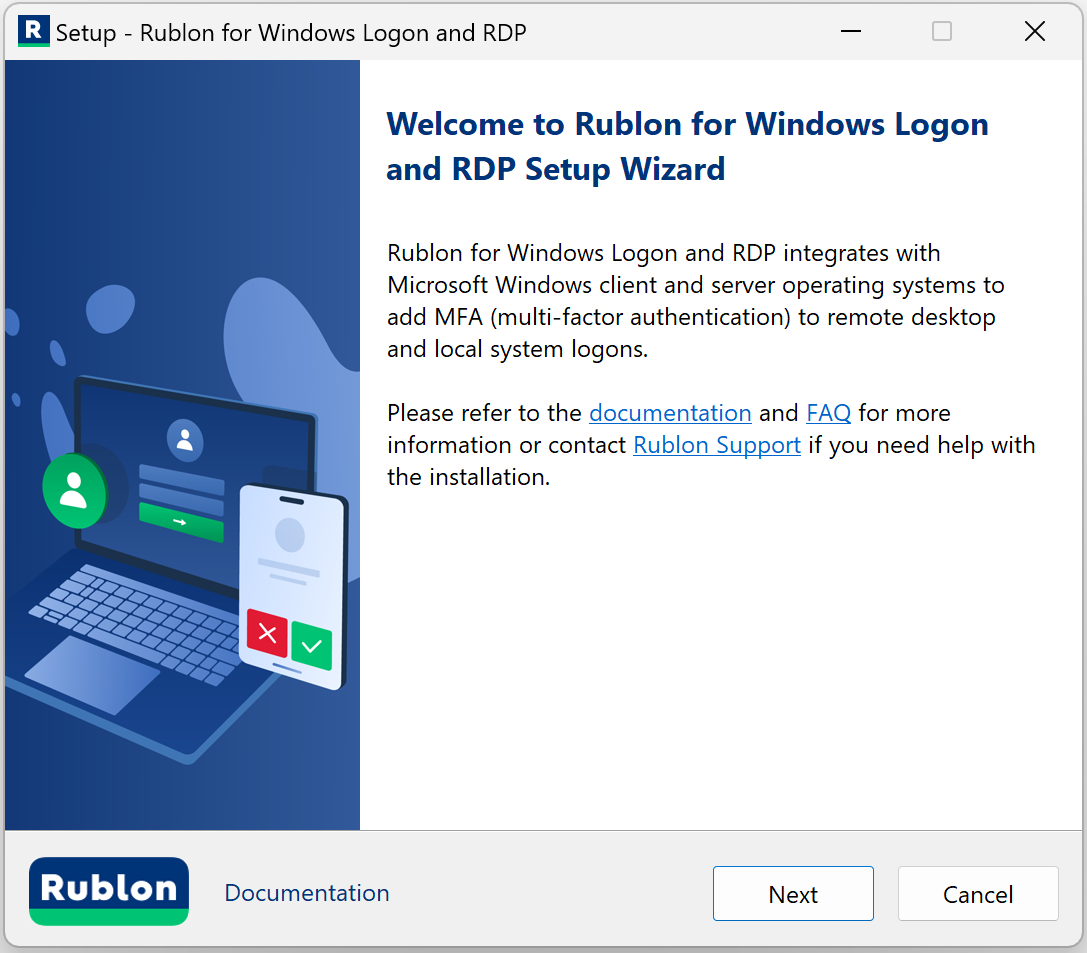Screen dimensions: 1087x953
Task: Follow the Rublon Support link
Action: [717, 445]
